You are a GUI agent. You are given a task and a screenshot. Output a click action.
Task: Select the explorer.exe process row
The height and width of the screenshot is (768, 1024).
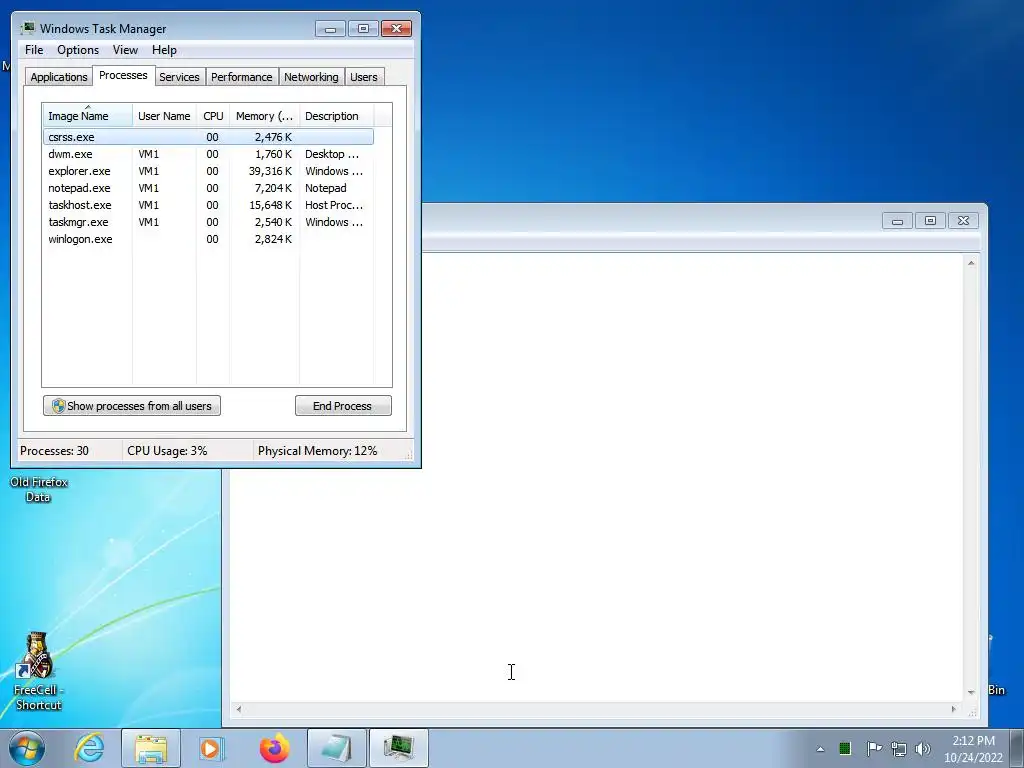[208, 171]
